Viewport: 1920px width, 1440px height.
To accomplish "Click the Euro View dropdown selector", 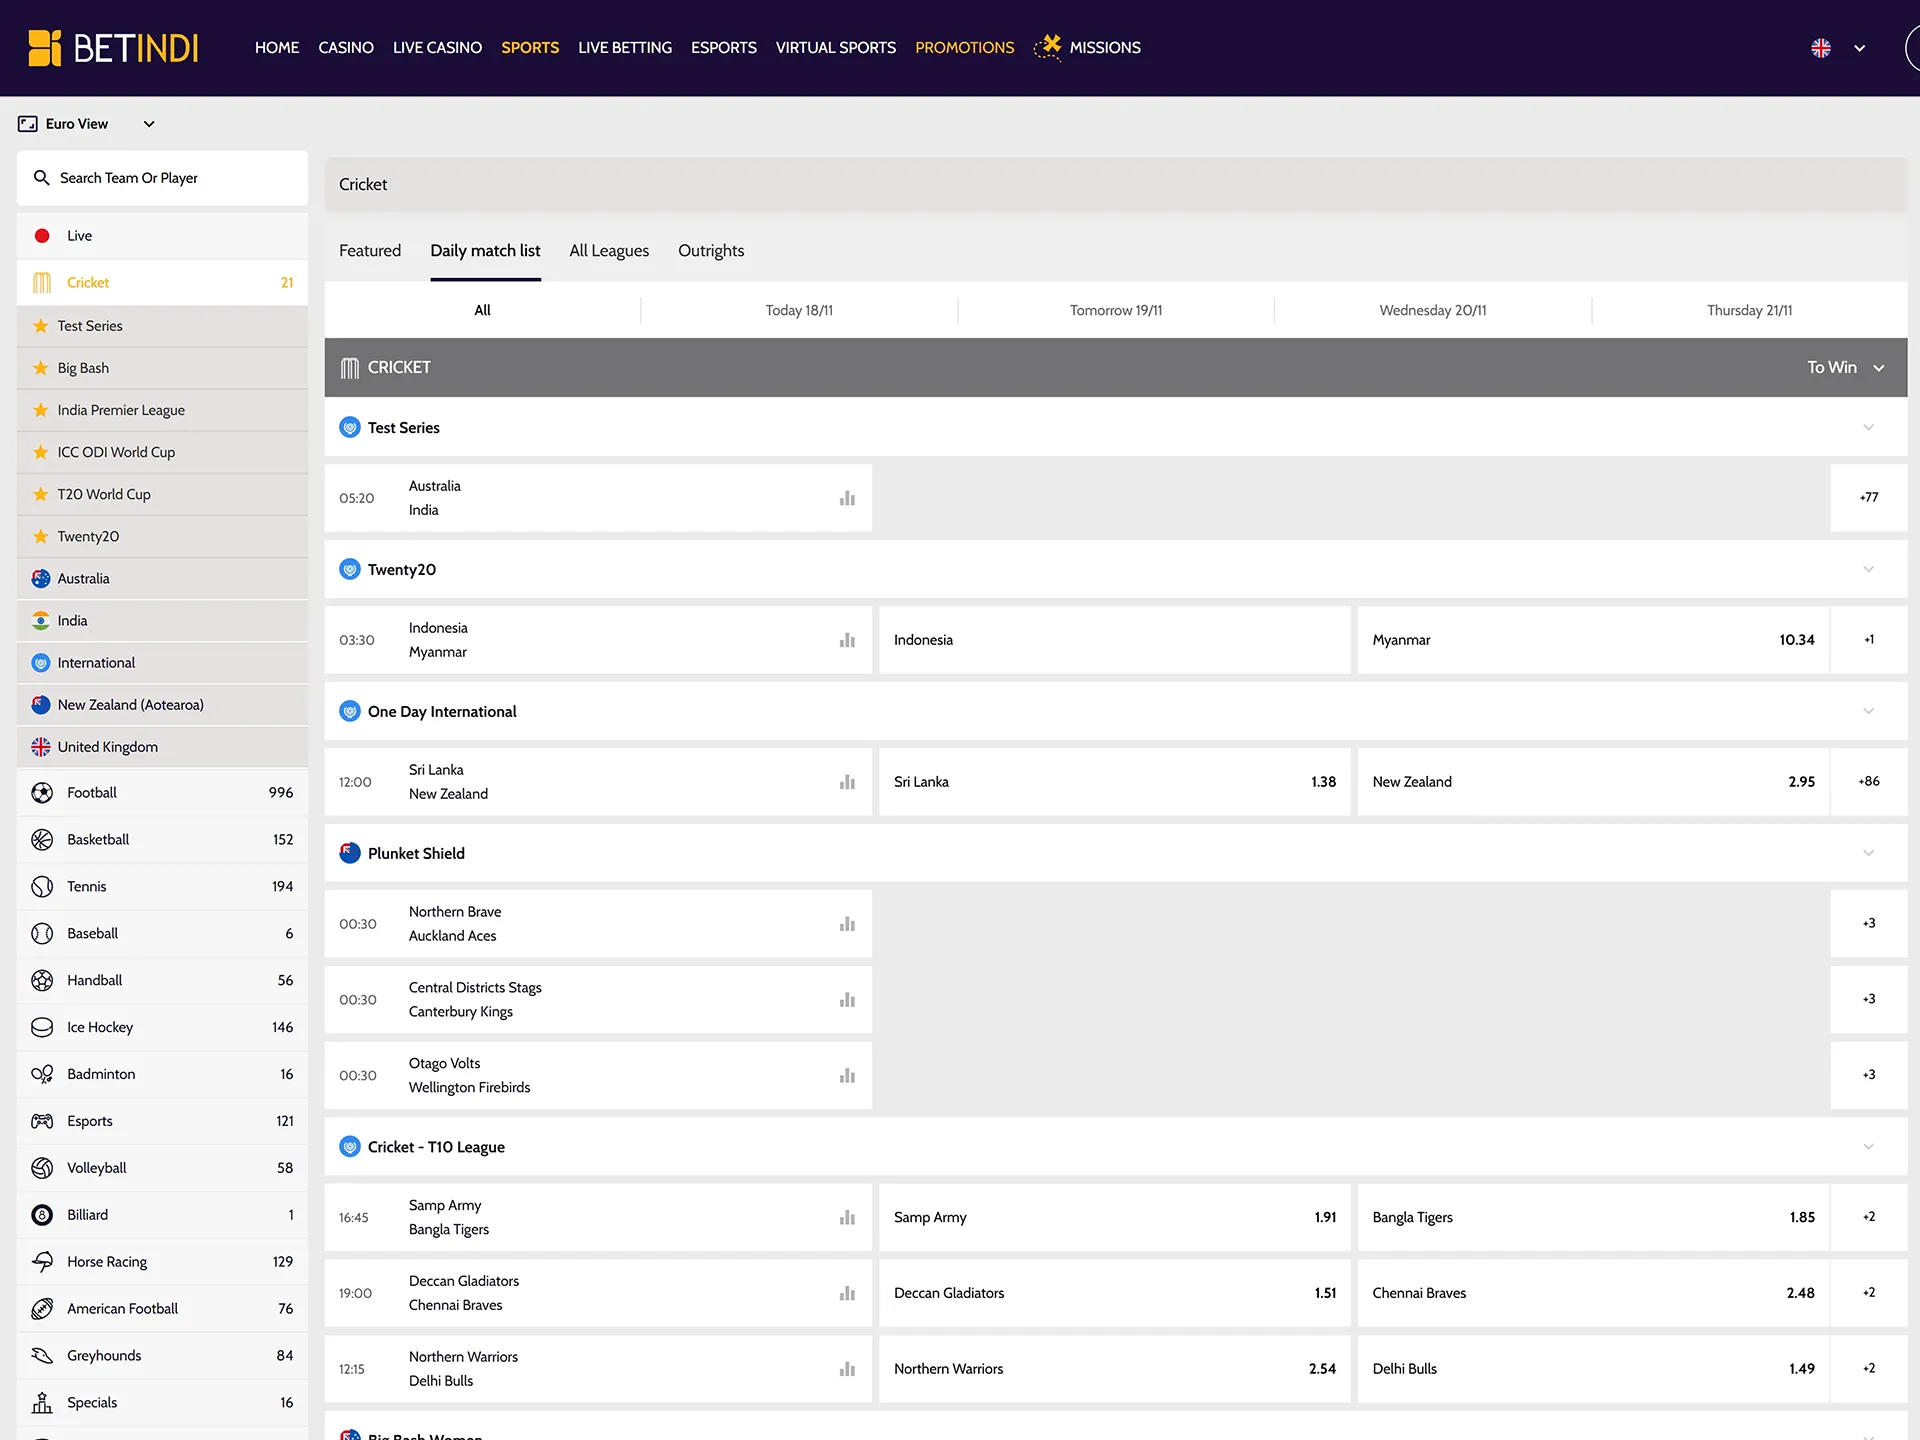I will 86,124.
